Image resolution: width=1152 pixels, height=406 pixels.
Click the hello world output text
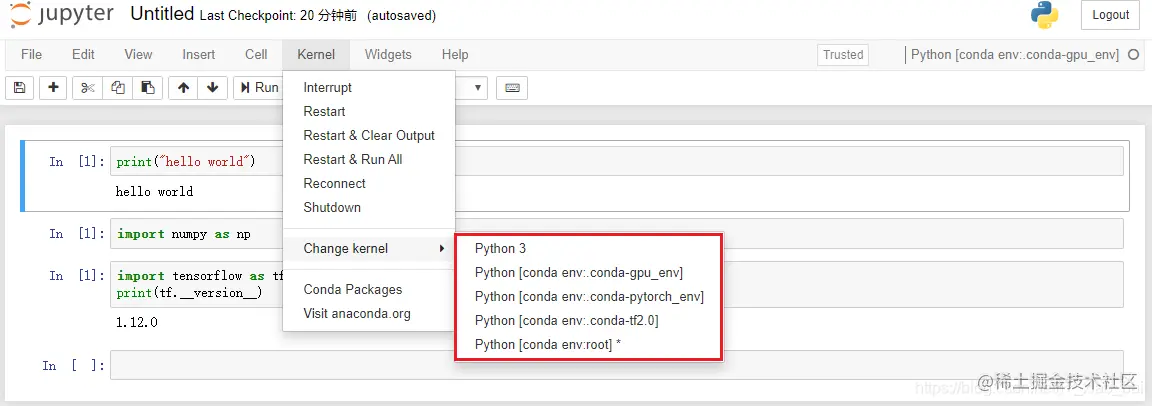coord(154,192)
